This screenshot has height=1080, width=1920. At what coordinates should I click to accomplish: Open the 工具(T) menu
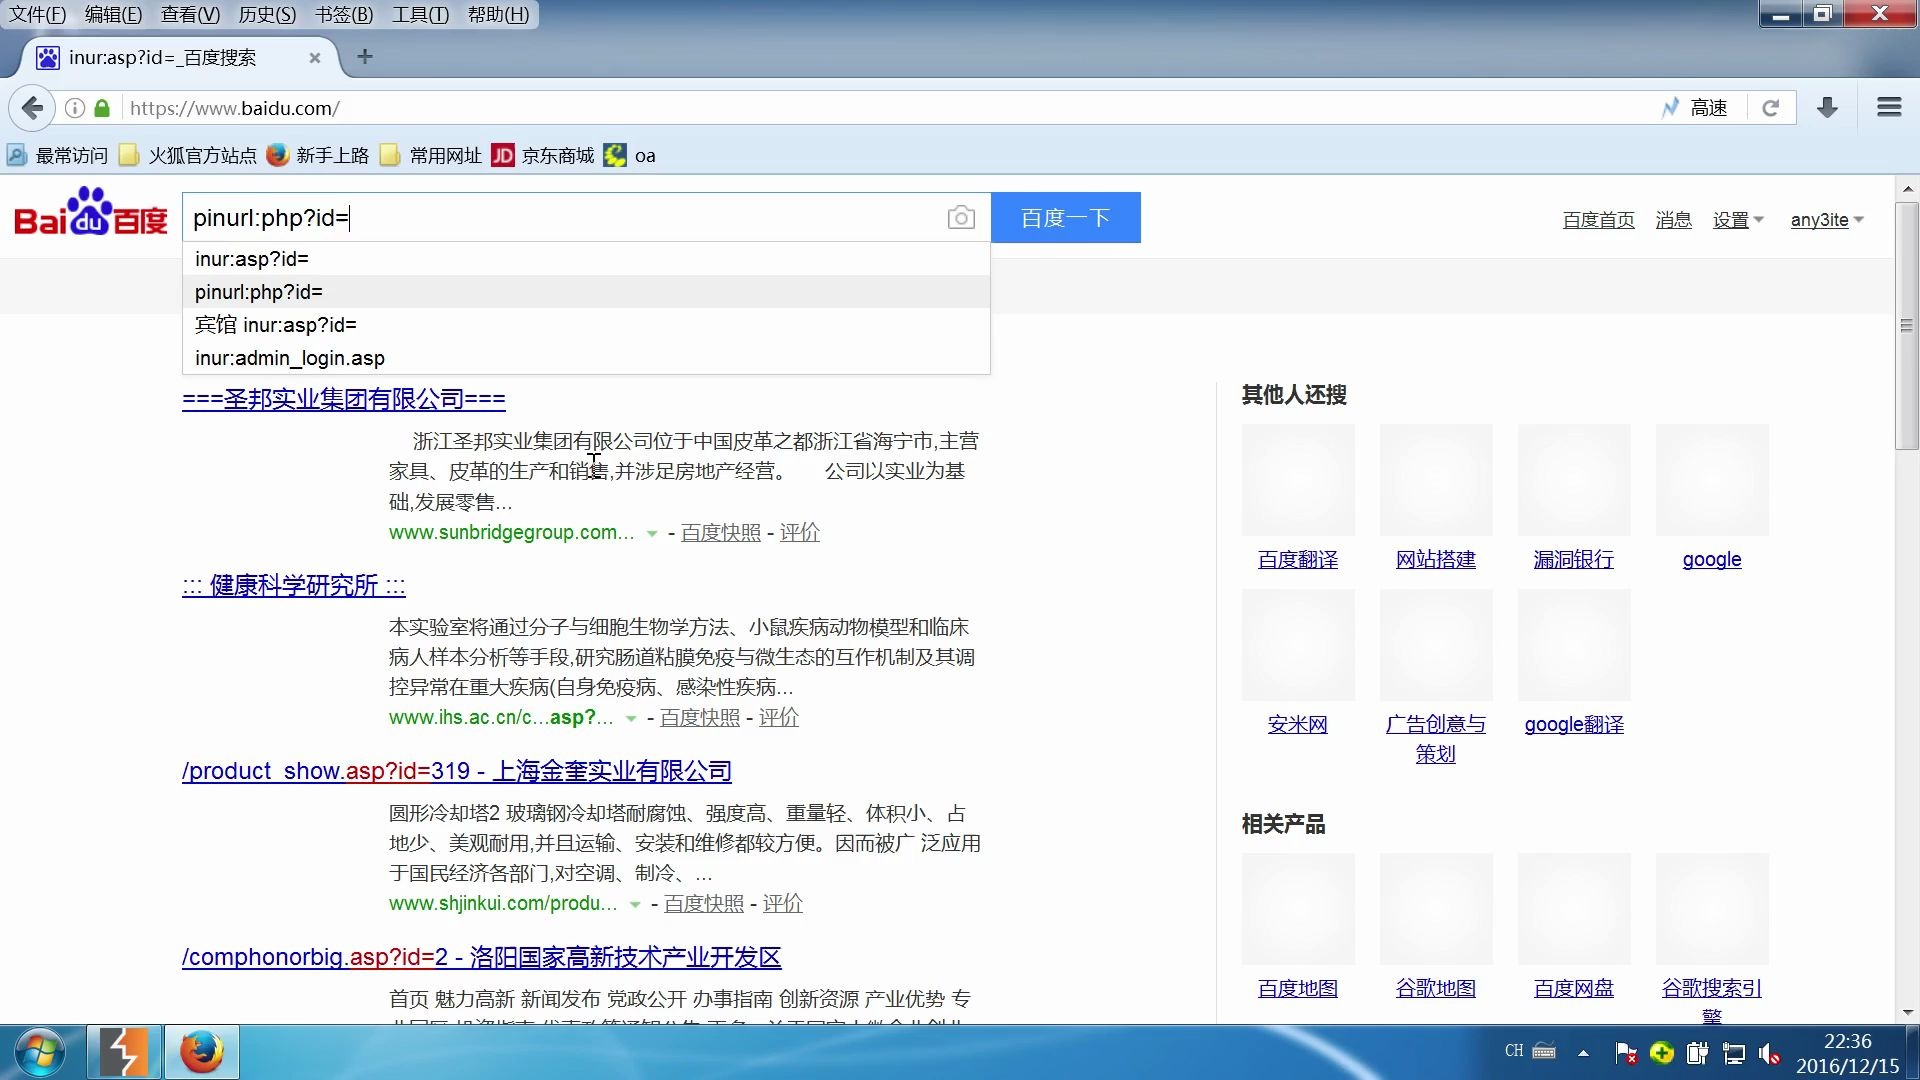(420, 15)
